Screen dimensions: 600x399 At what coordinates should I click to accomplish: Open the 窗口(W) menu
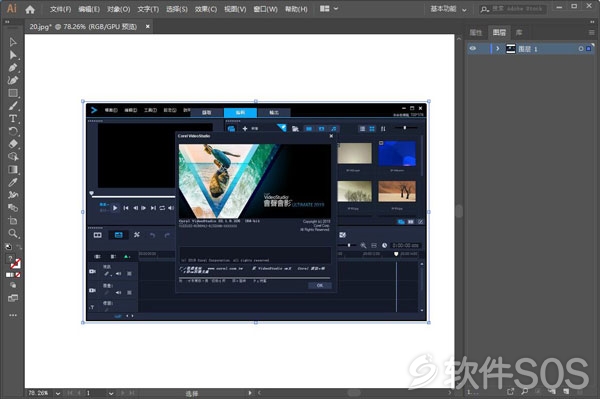pos(265,9)
